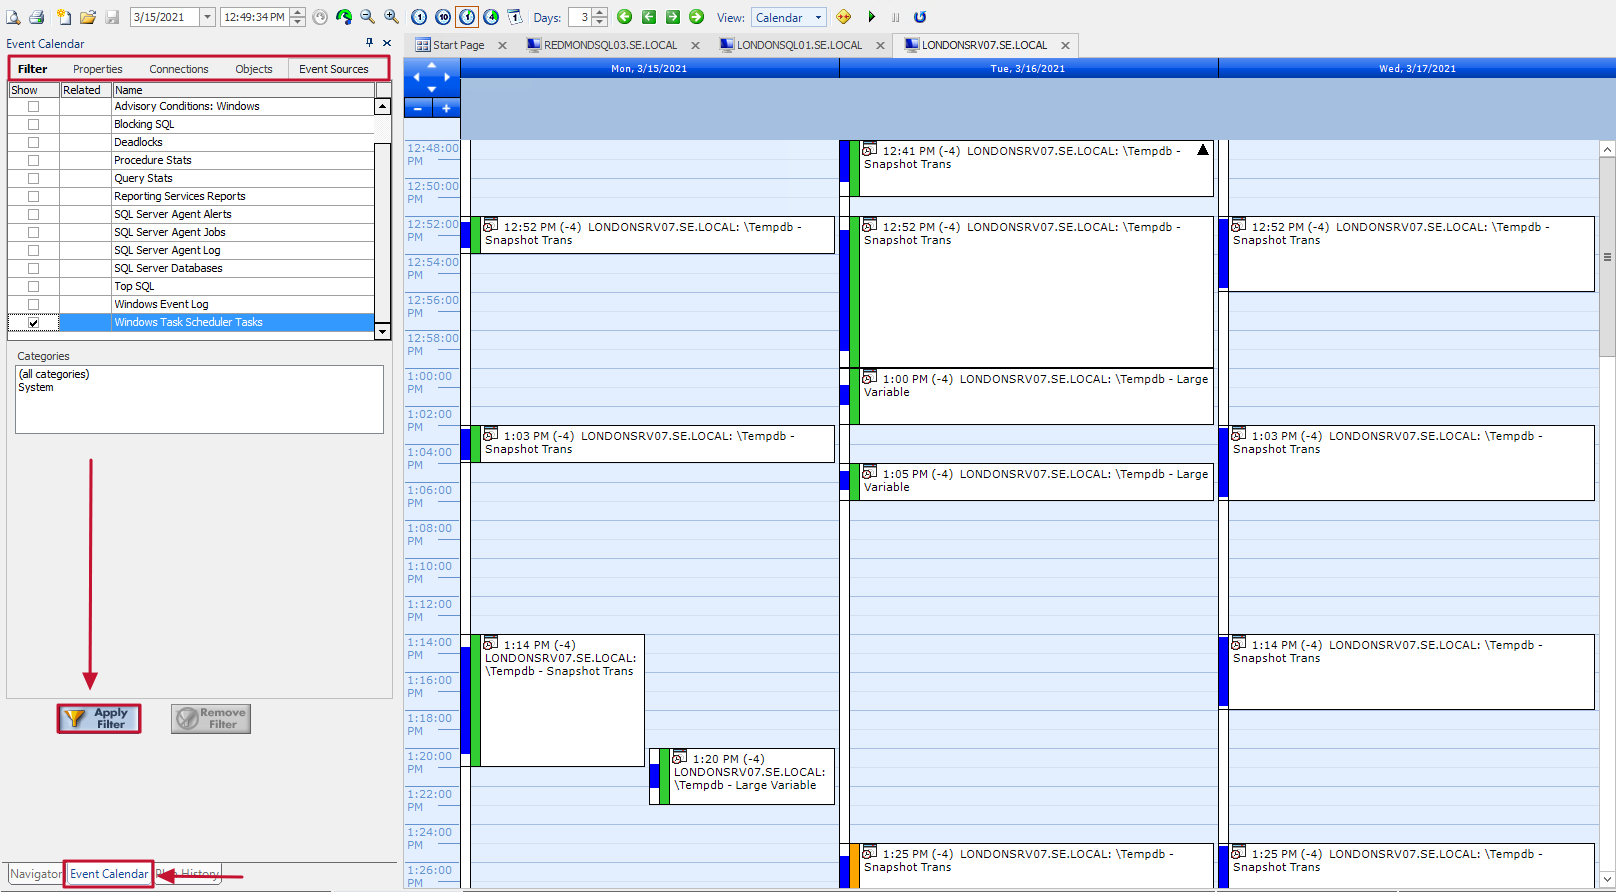Click event icon of 1:20 PM Large Variable
This screenshot has width=1616, height=892.
click(x=679, y=758)
